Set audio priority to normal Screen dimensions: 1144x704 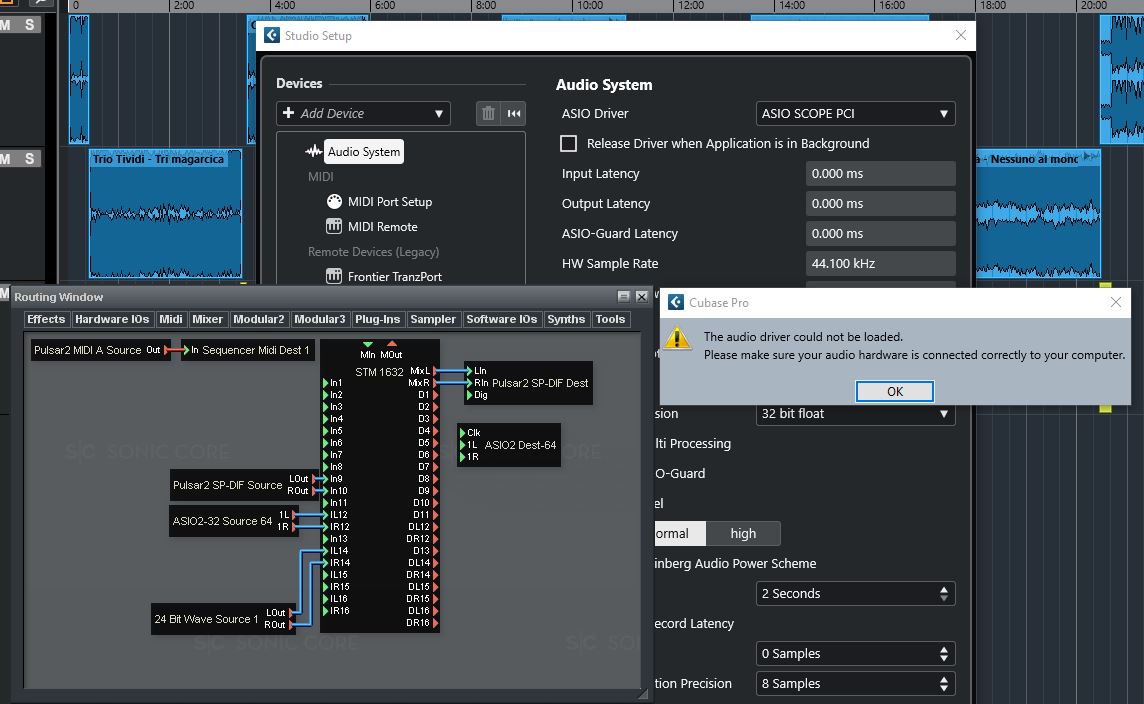pyautogui.click(x=680, y=533)
